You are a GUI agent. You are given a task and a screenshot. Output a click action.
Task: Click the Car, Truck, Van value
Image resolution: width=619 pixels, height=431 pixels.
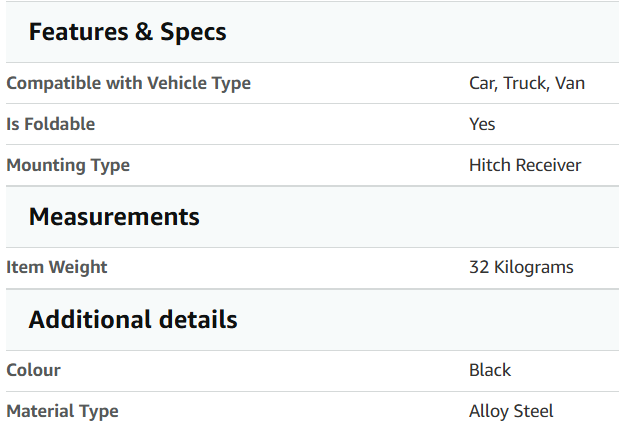tap(527, 83)
